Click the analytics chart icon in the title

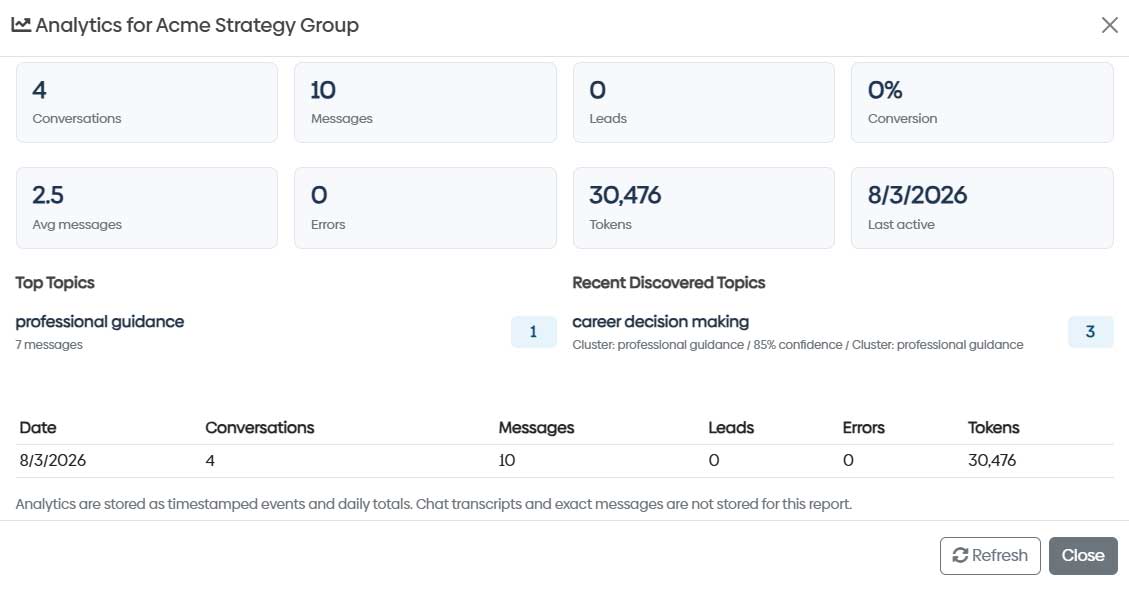21,25
